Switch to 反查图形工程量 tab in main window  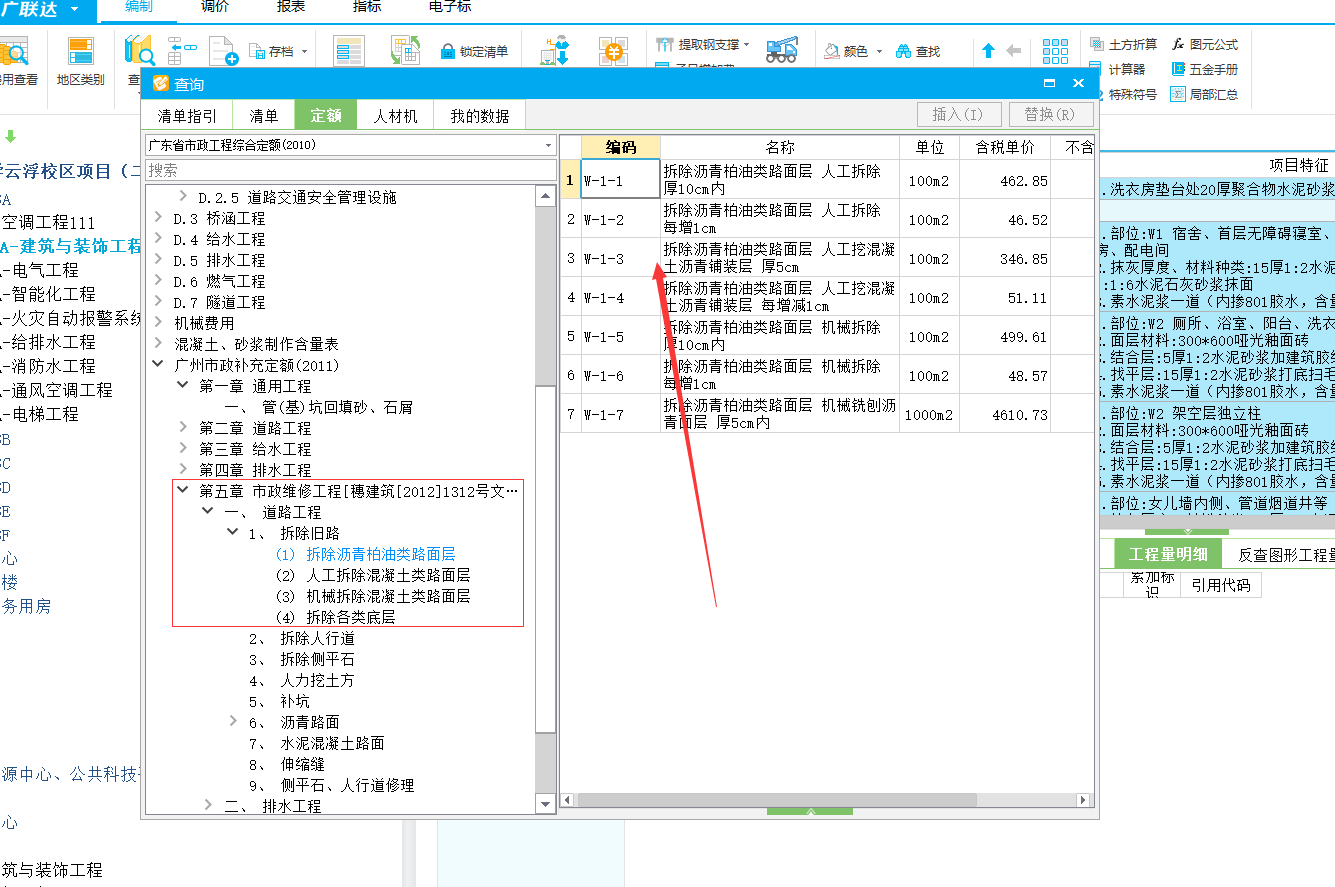1285,555
